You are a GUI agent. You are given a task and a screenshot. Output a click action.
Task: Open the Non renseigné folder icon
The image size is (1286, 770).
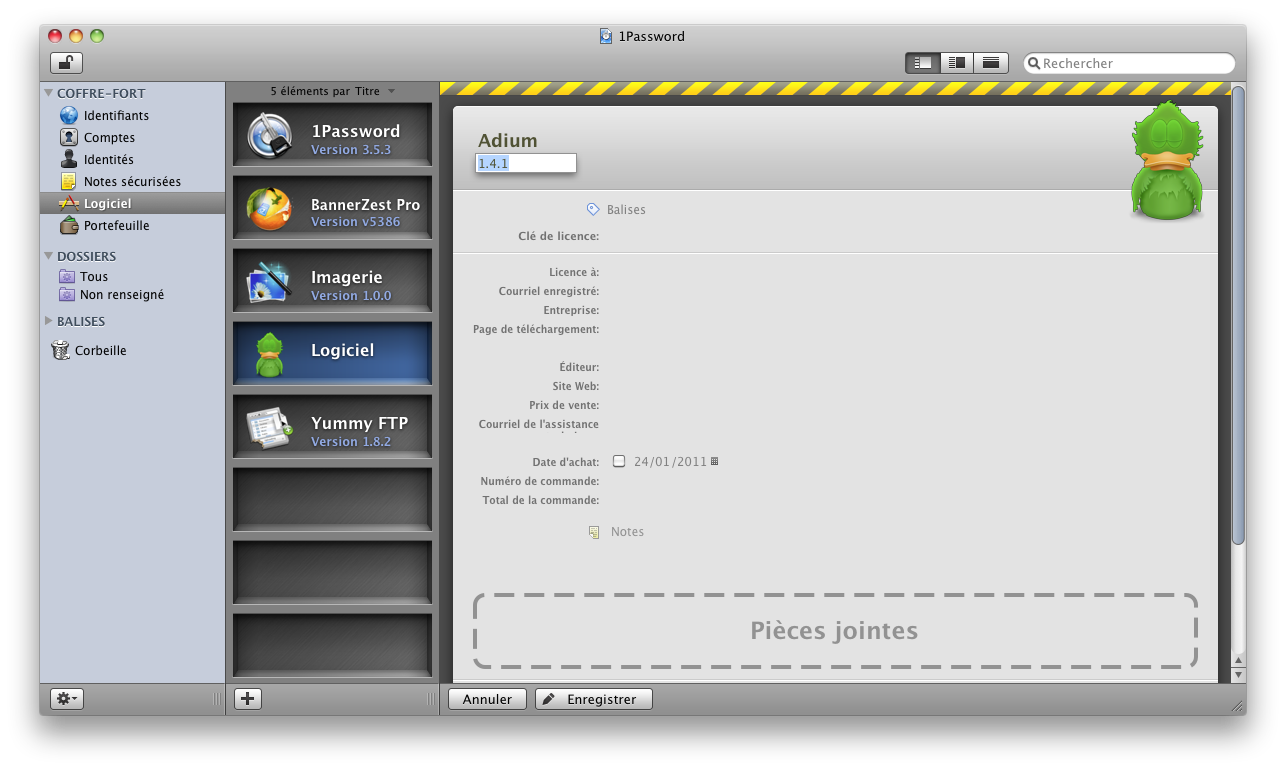pos(67,294)
